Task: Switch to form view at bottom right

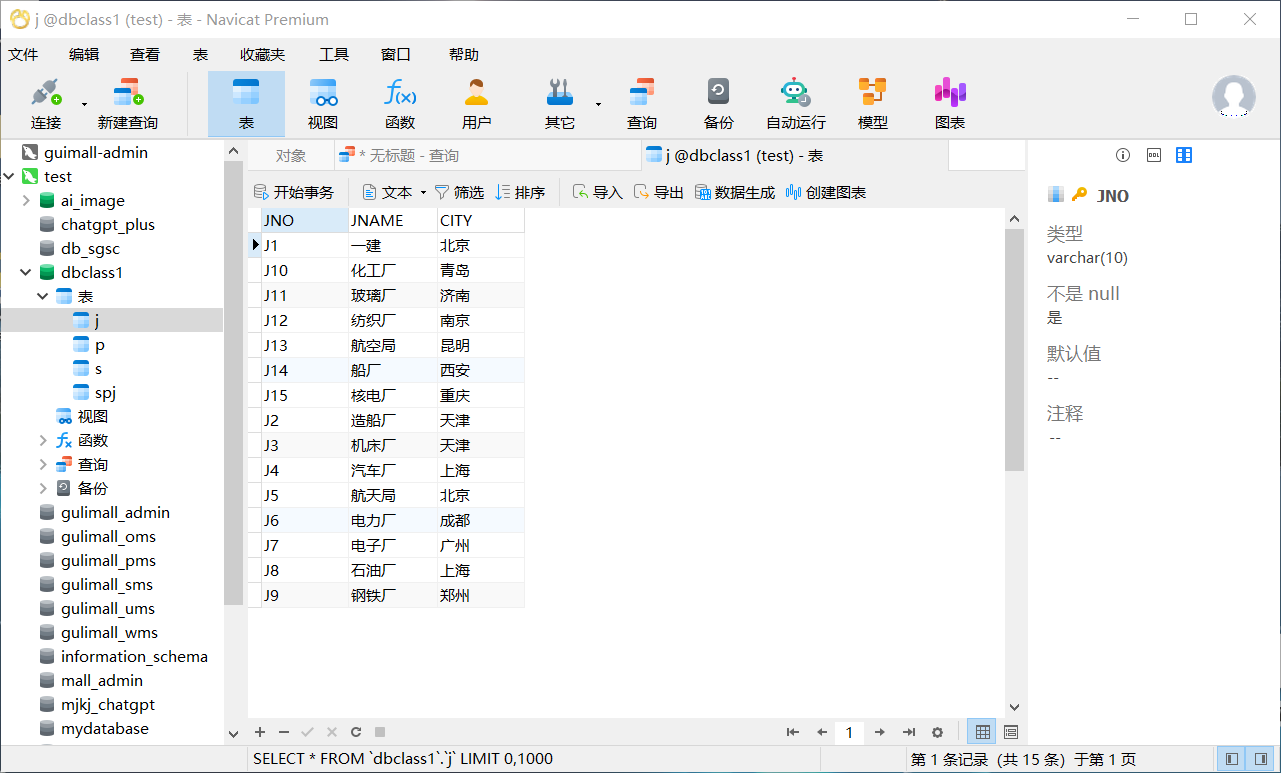Action: click(x=1010, y=732)
